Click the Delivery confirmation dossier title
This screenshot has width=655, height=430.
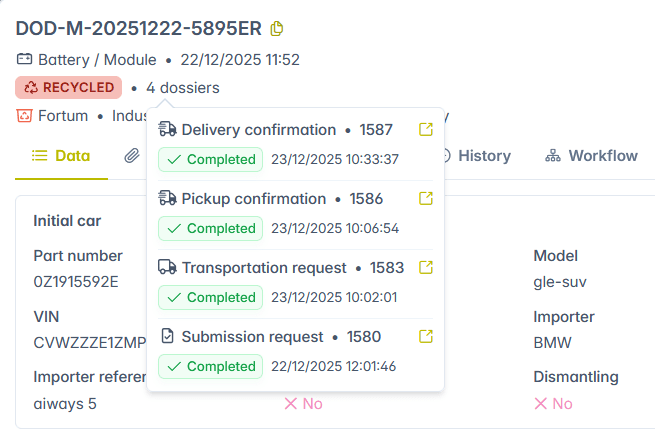pos(258,130)
